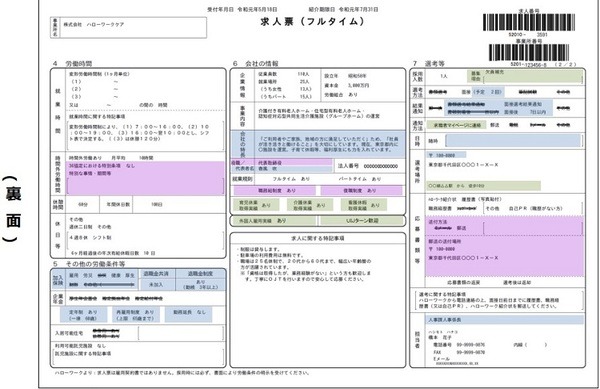Click the 育児休業取得実績 あり box
The width and height of the screenshot is (600, 389).
[257, 205]
